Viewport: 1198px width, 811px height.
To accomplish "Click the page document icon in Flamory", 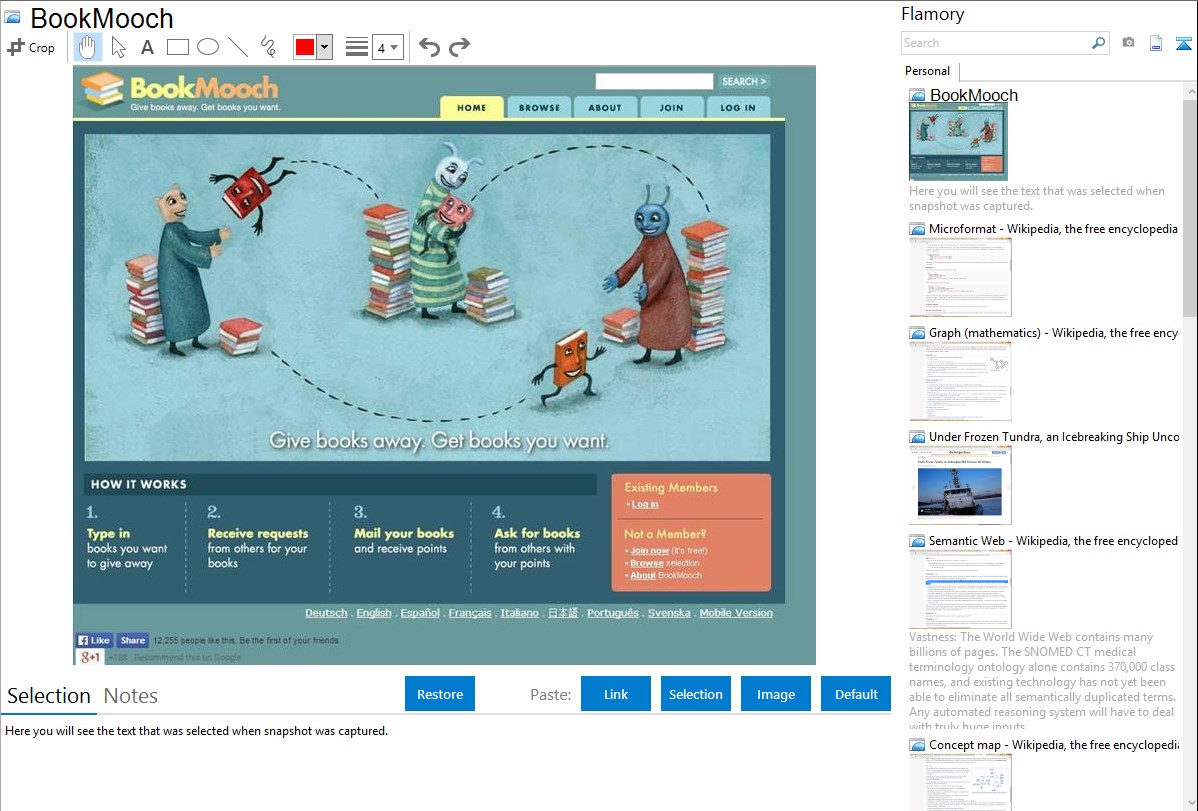I will point(1156,43).
